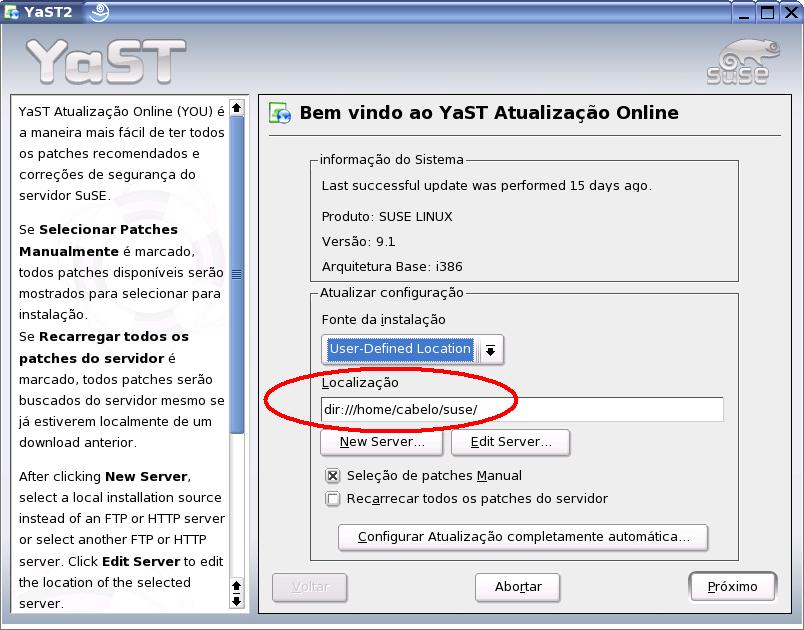Click the 'Atualizar configuração' group title
The width and height of the screenshot is (804, 630).
tap(392, 293)
